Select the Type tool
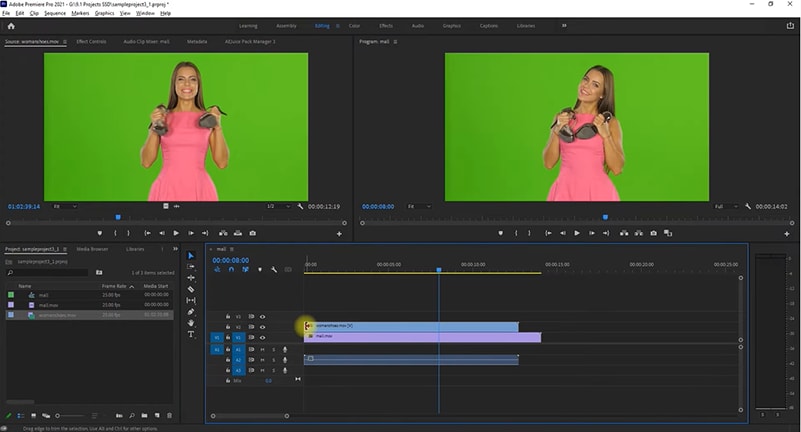 click(191, 334)
